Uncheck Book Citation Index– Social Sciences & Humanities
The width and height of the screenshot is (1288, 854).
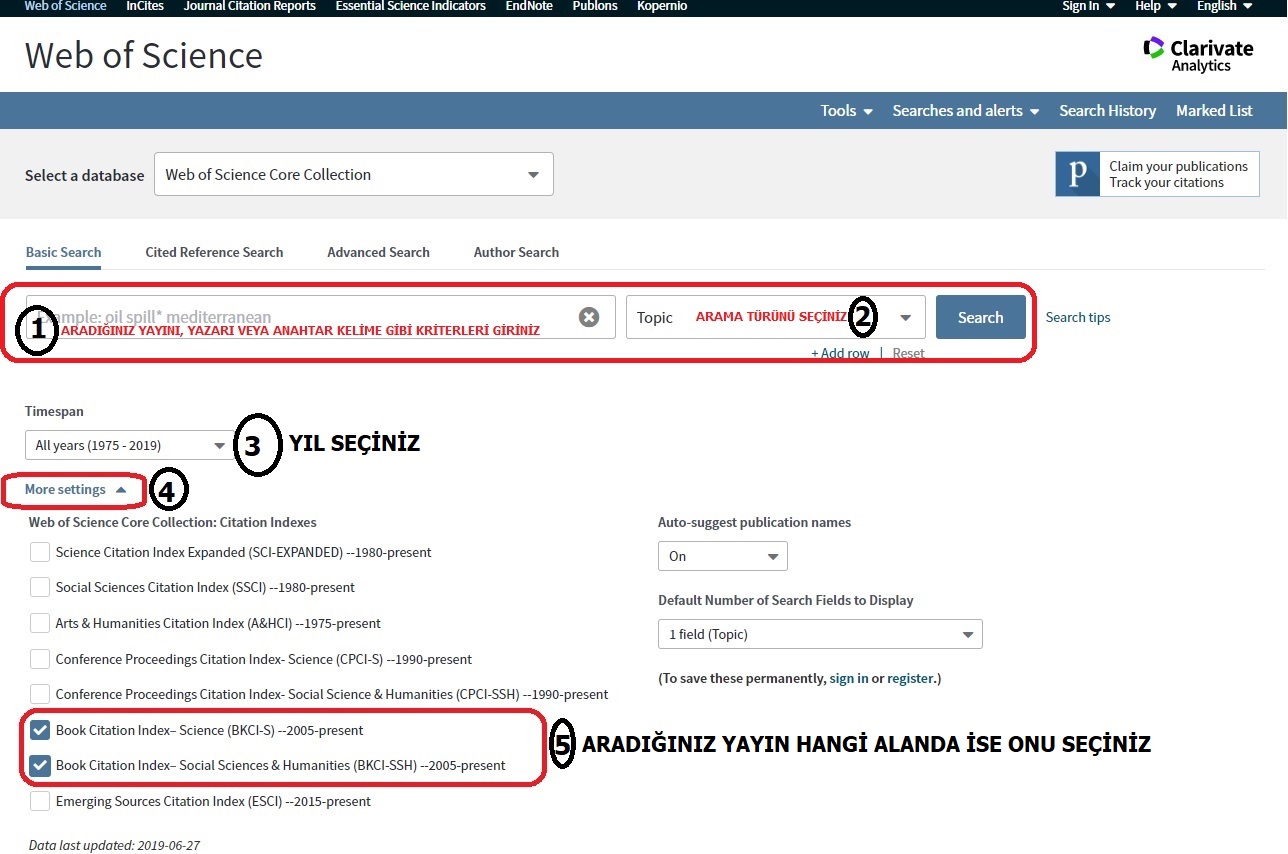pyautogui.click(x=39, y=765)
